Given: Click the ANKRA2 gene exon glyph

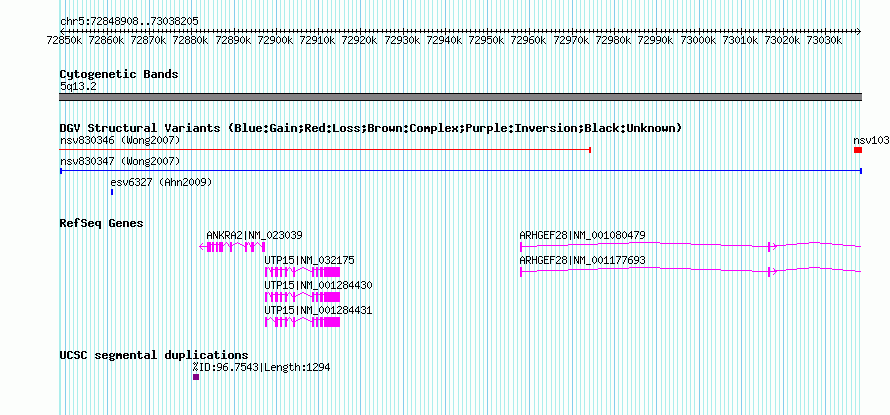Looking at the screenshot, I should tap(232, 247).
